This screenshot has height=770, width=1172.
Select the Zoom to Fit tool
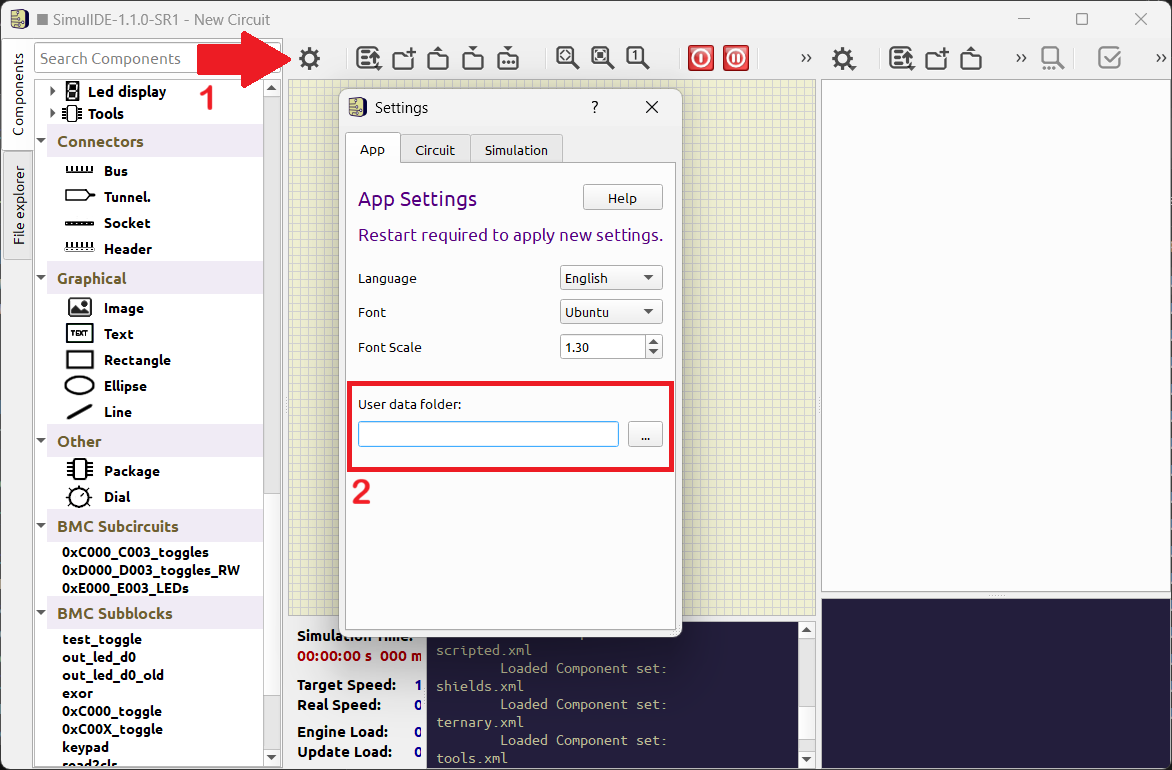click(x=567, y=58)
